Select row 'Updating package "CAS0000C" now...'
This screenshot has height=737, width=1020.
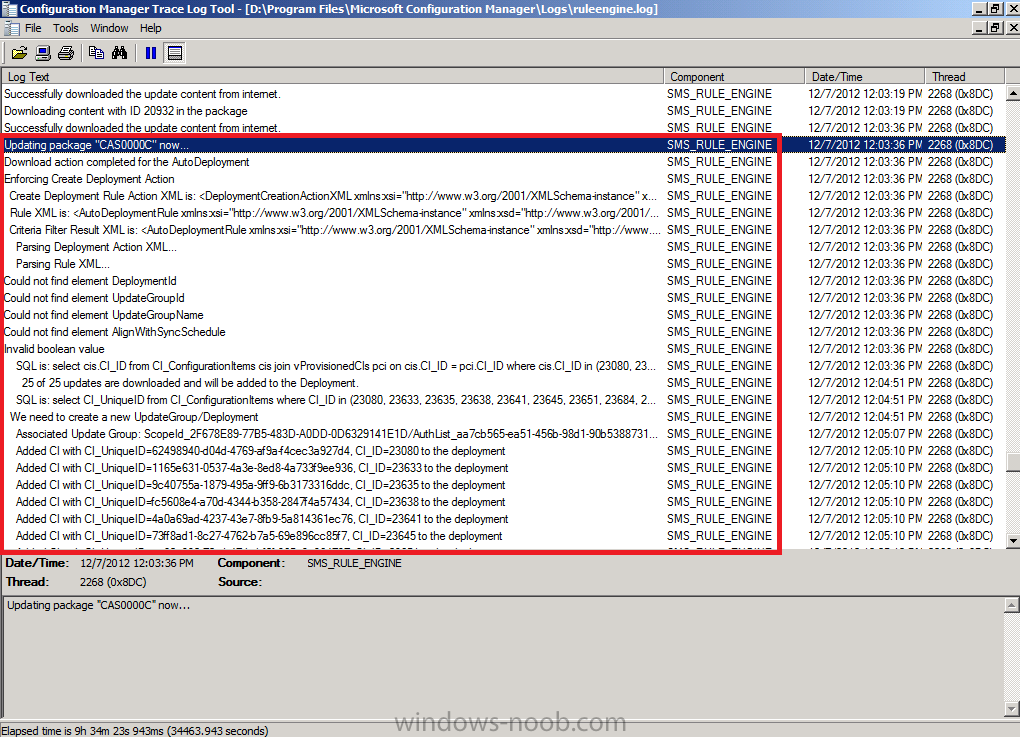[x=503, y=145]
